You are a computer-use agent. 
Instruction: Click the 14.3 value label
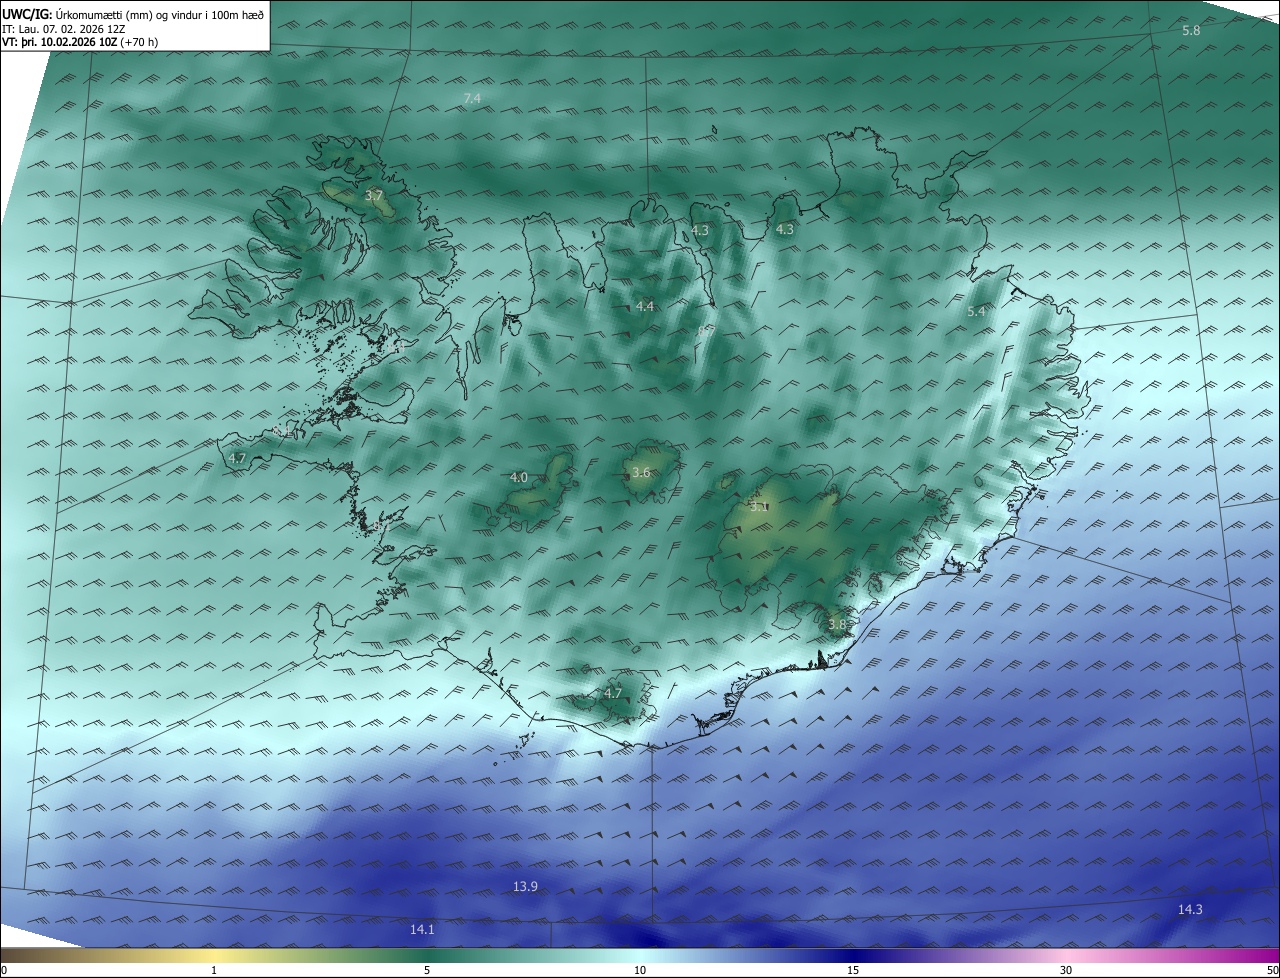click(x=1190, y=909)
